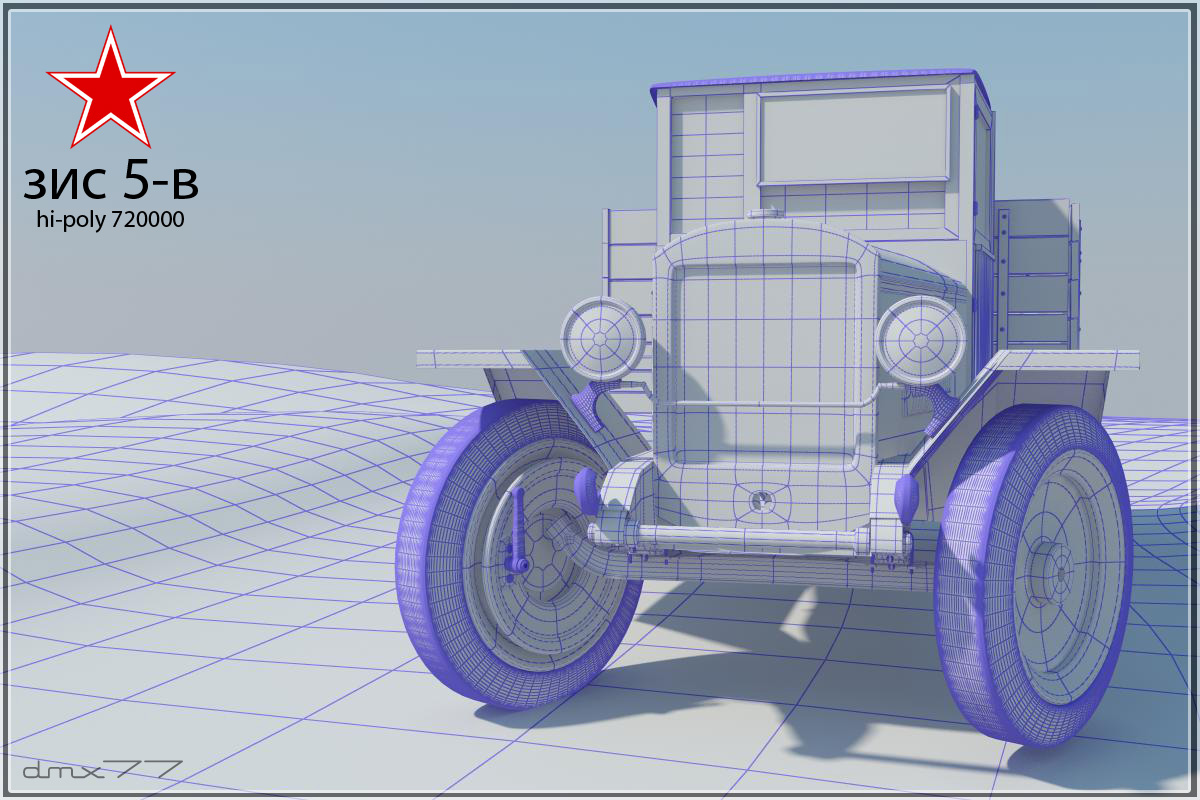The width and height of the screenshot is (1200, 800).
Task: Click the 'зис 5-в' title text
Action: [x=110, y=180]
